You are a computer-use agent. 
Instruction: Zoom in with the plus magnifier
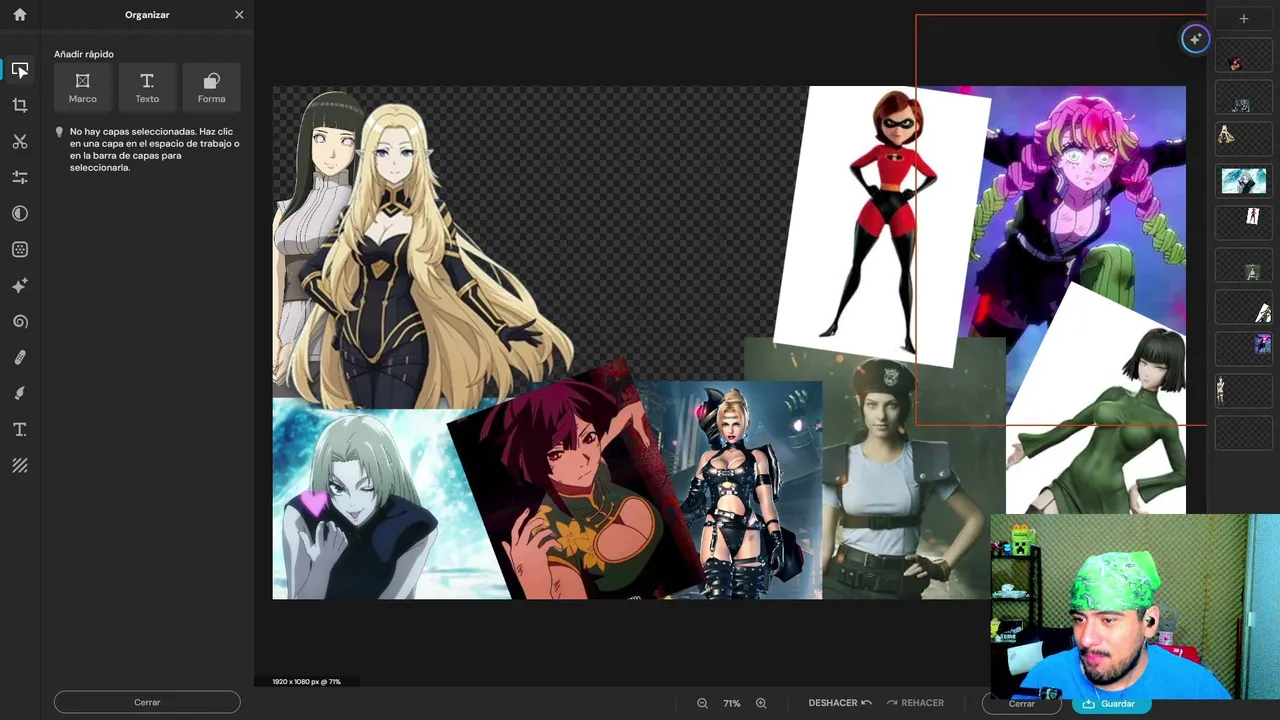click(761, 703)
